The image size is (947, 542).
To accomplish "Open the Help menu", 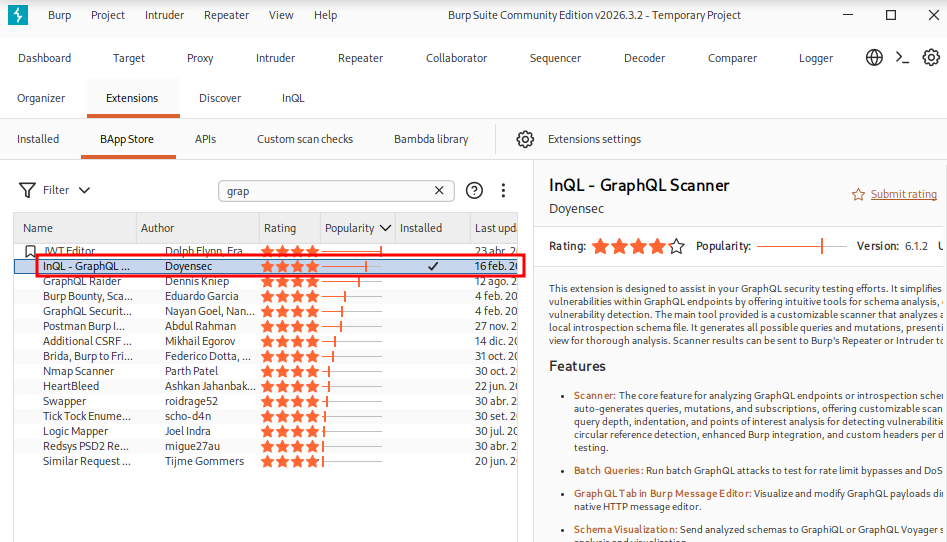I will tap(325, 15).
